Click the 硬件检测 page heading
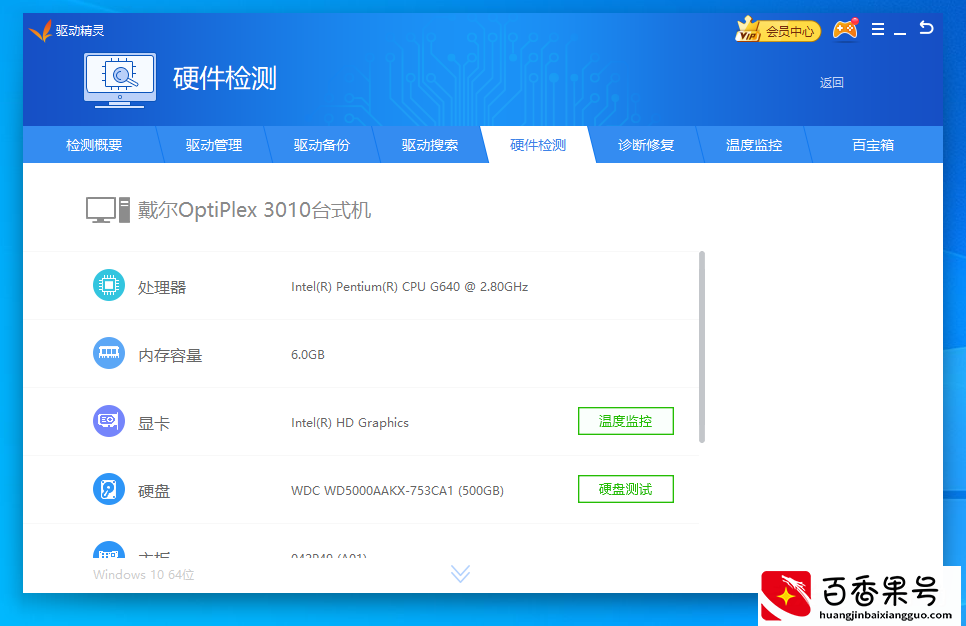The width and height of the screenshot is (966, 626). pyautogui.click(x=225, y=79)
